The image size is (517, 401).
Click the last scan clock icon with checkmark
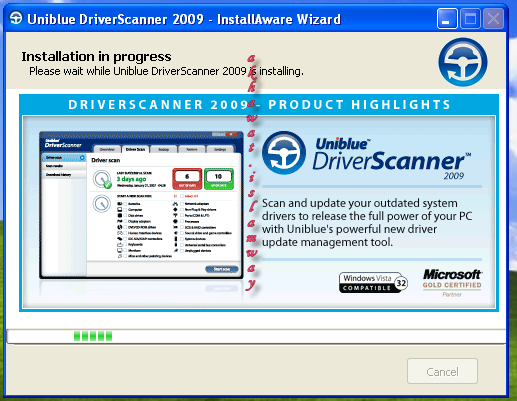[102, 179]
